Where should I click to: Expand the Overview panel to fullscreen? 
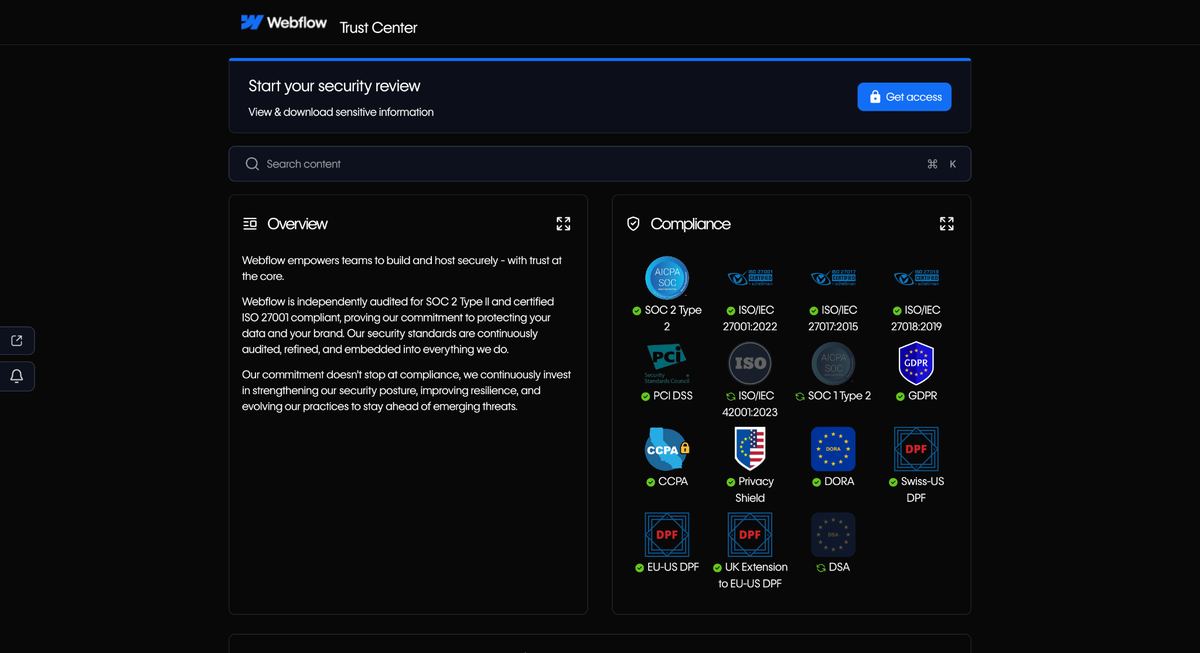[563, 224]
